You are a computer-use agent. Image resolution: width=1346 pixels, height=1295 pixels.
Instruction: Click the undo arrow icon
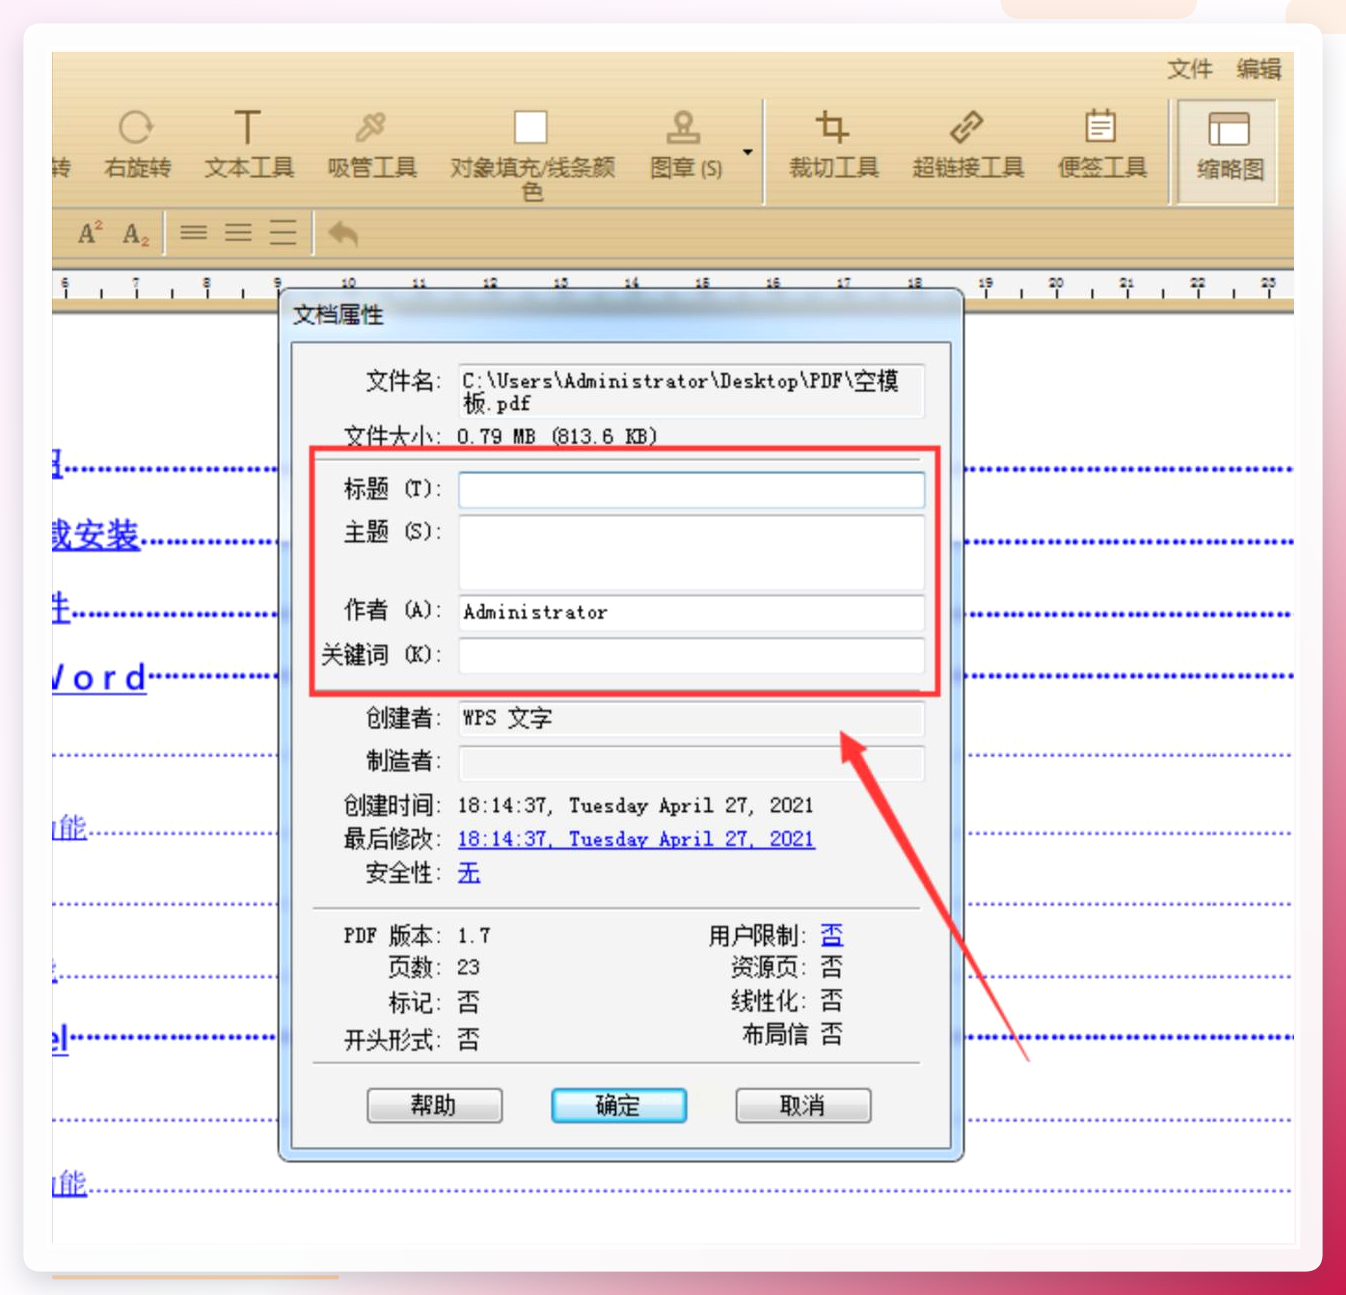pyautogui.click(x=343, y=233)
